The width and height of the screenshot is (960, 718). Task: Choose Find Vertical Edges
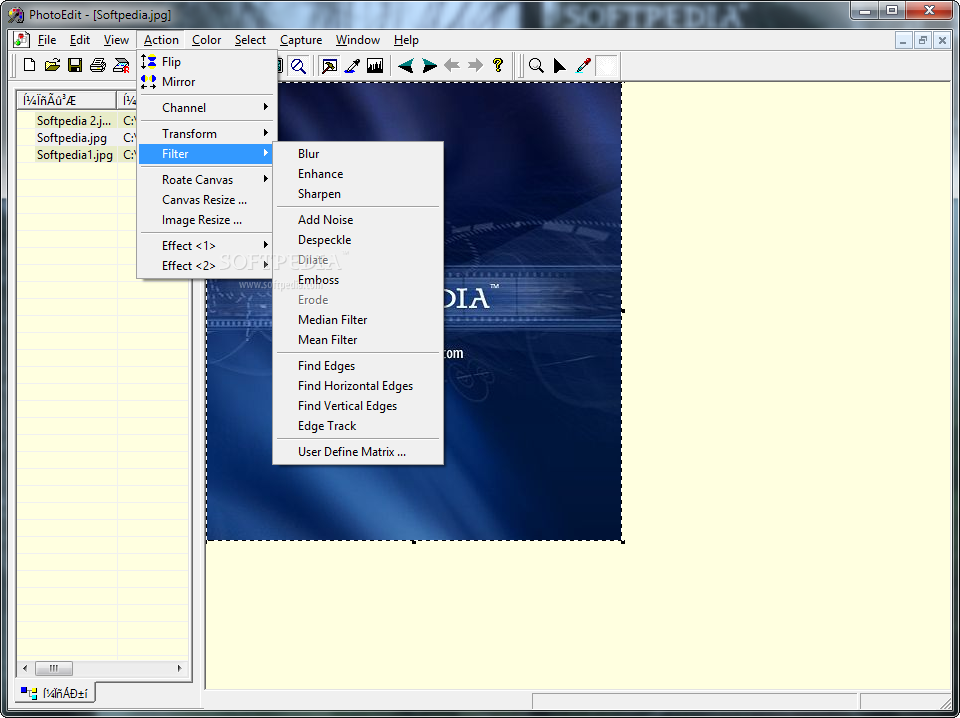pos(358,406)
